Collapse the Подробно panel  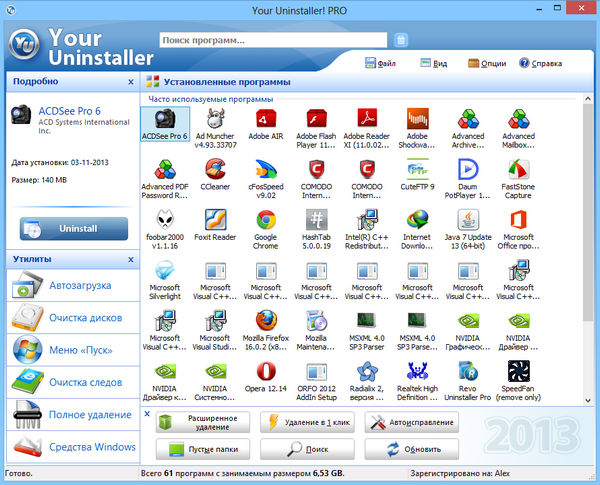(x=131, y=81)
